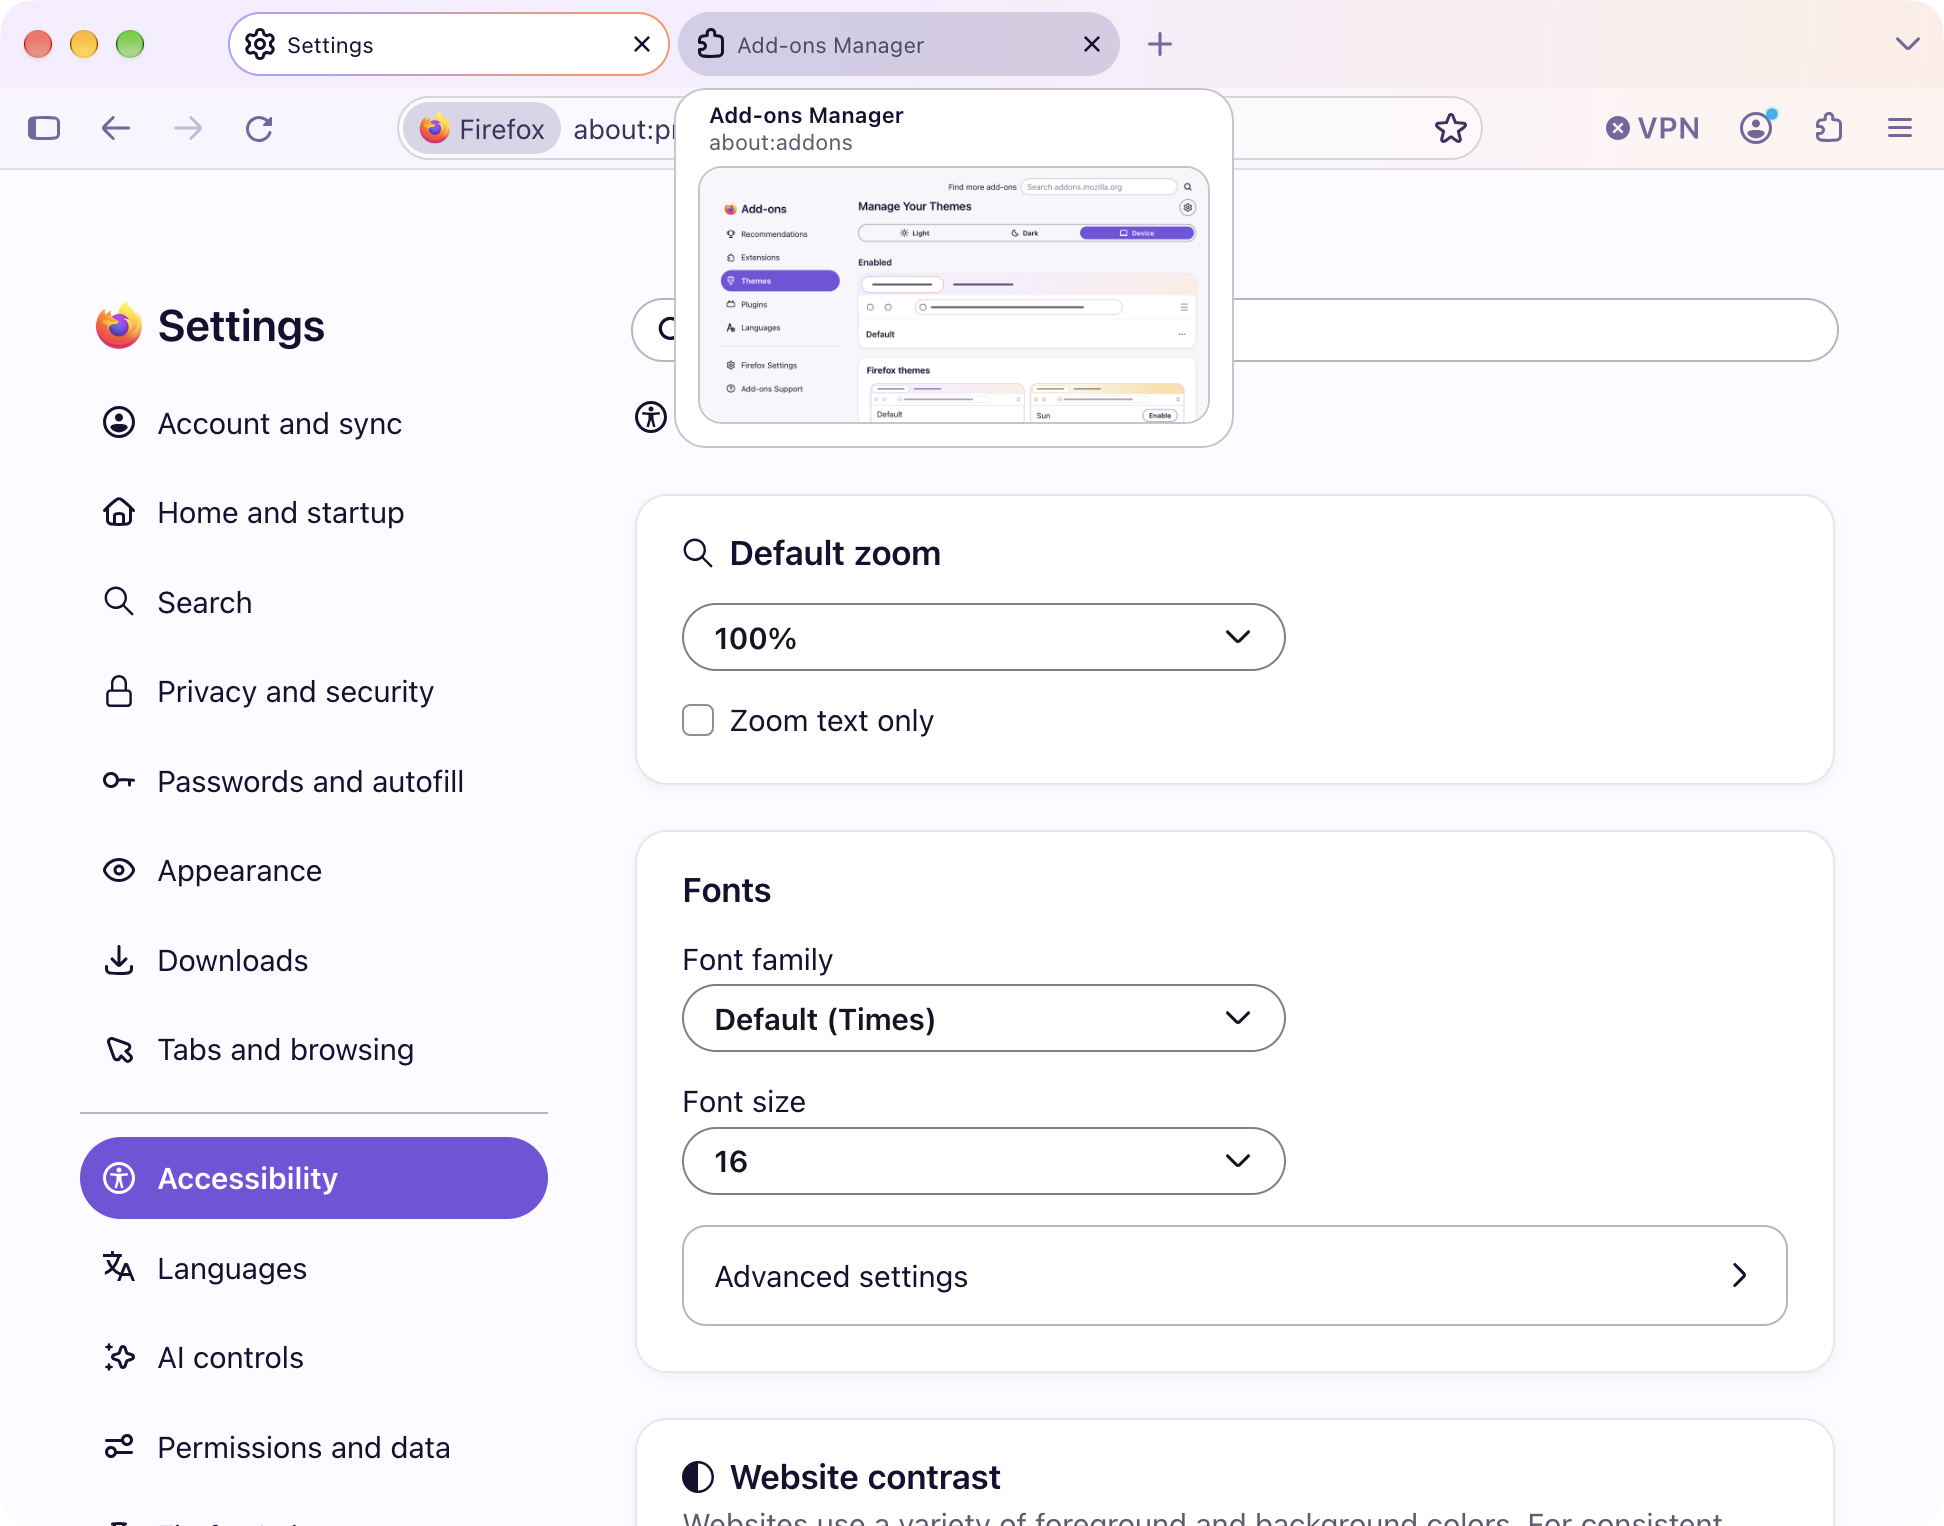This screenshot has height=1526, width=1944.
Task: Close the Settings tab
Action: coord(642,44)
